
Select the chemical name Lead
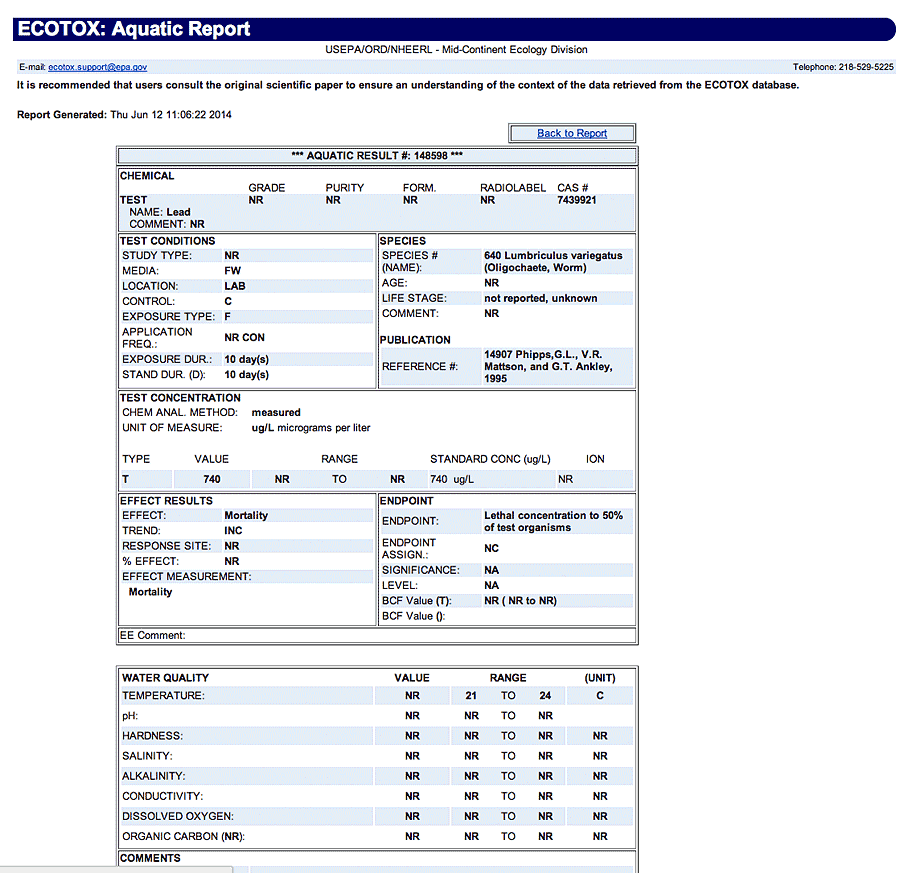point(178,212)
